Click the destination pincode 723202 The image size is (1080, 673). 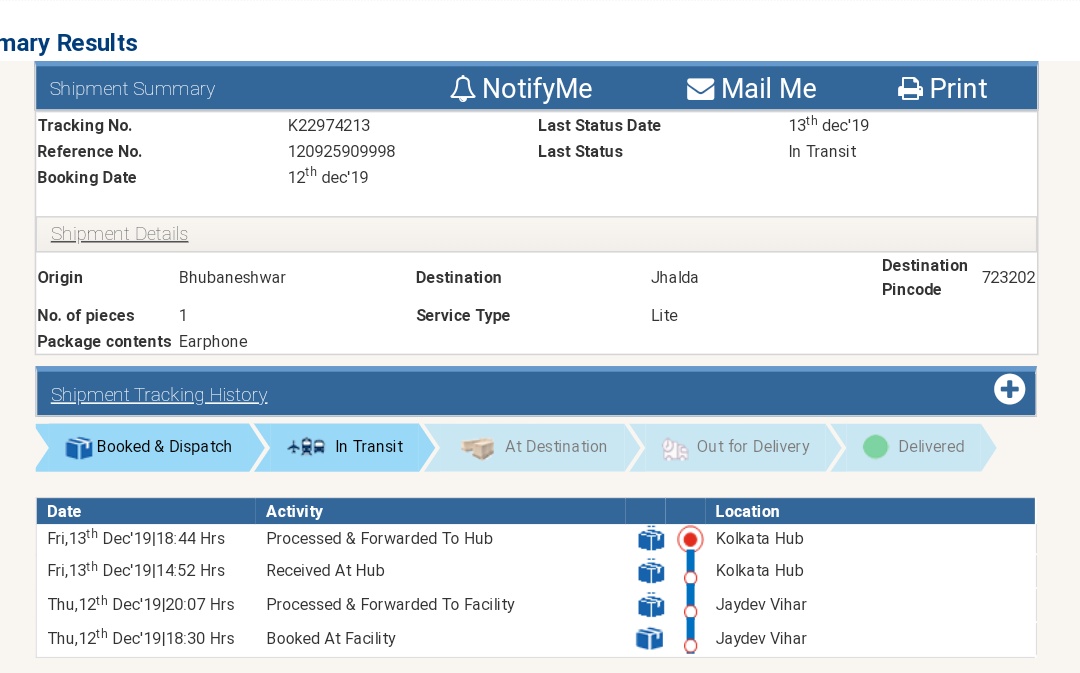tap(1008, 278)
